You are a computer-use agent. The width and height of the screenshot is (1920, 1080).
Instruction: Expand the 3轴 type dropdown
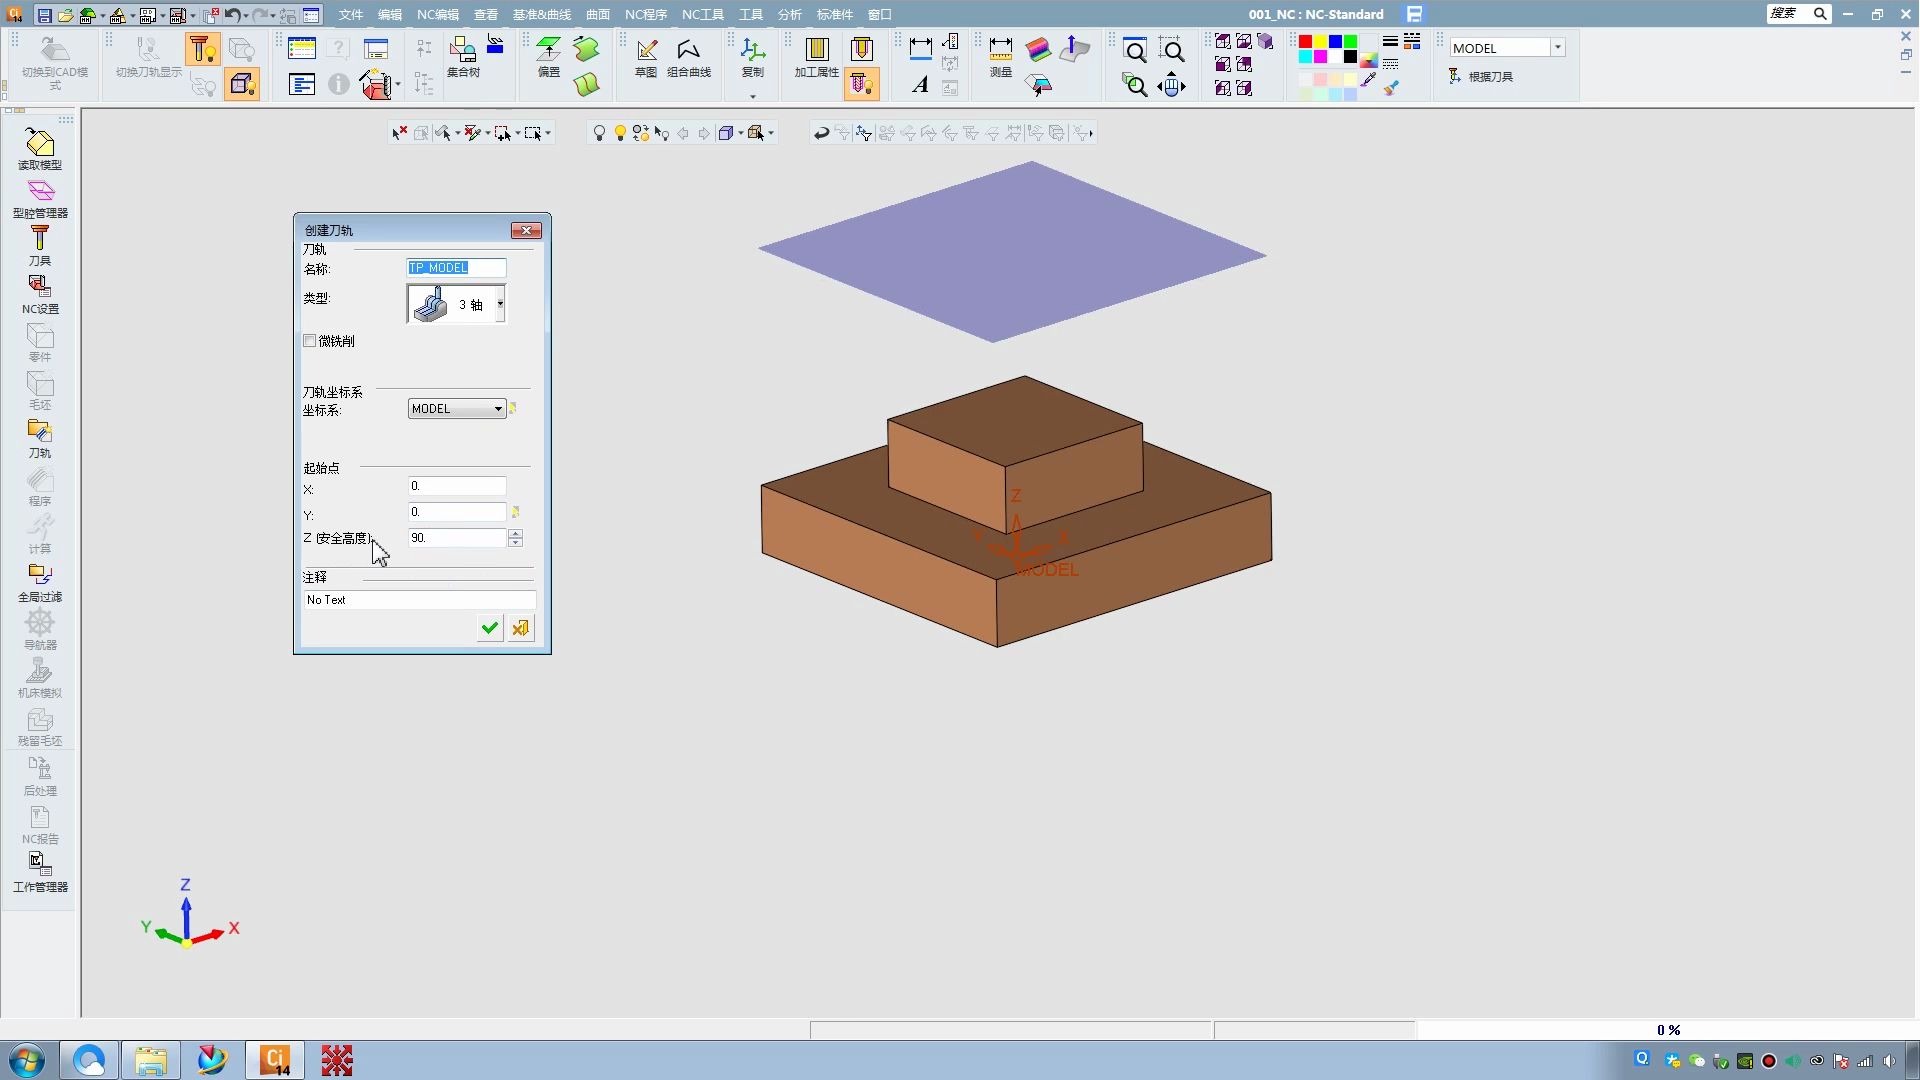click(x=500, y=304)
